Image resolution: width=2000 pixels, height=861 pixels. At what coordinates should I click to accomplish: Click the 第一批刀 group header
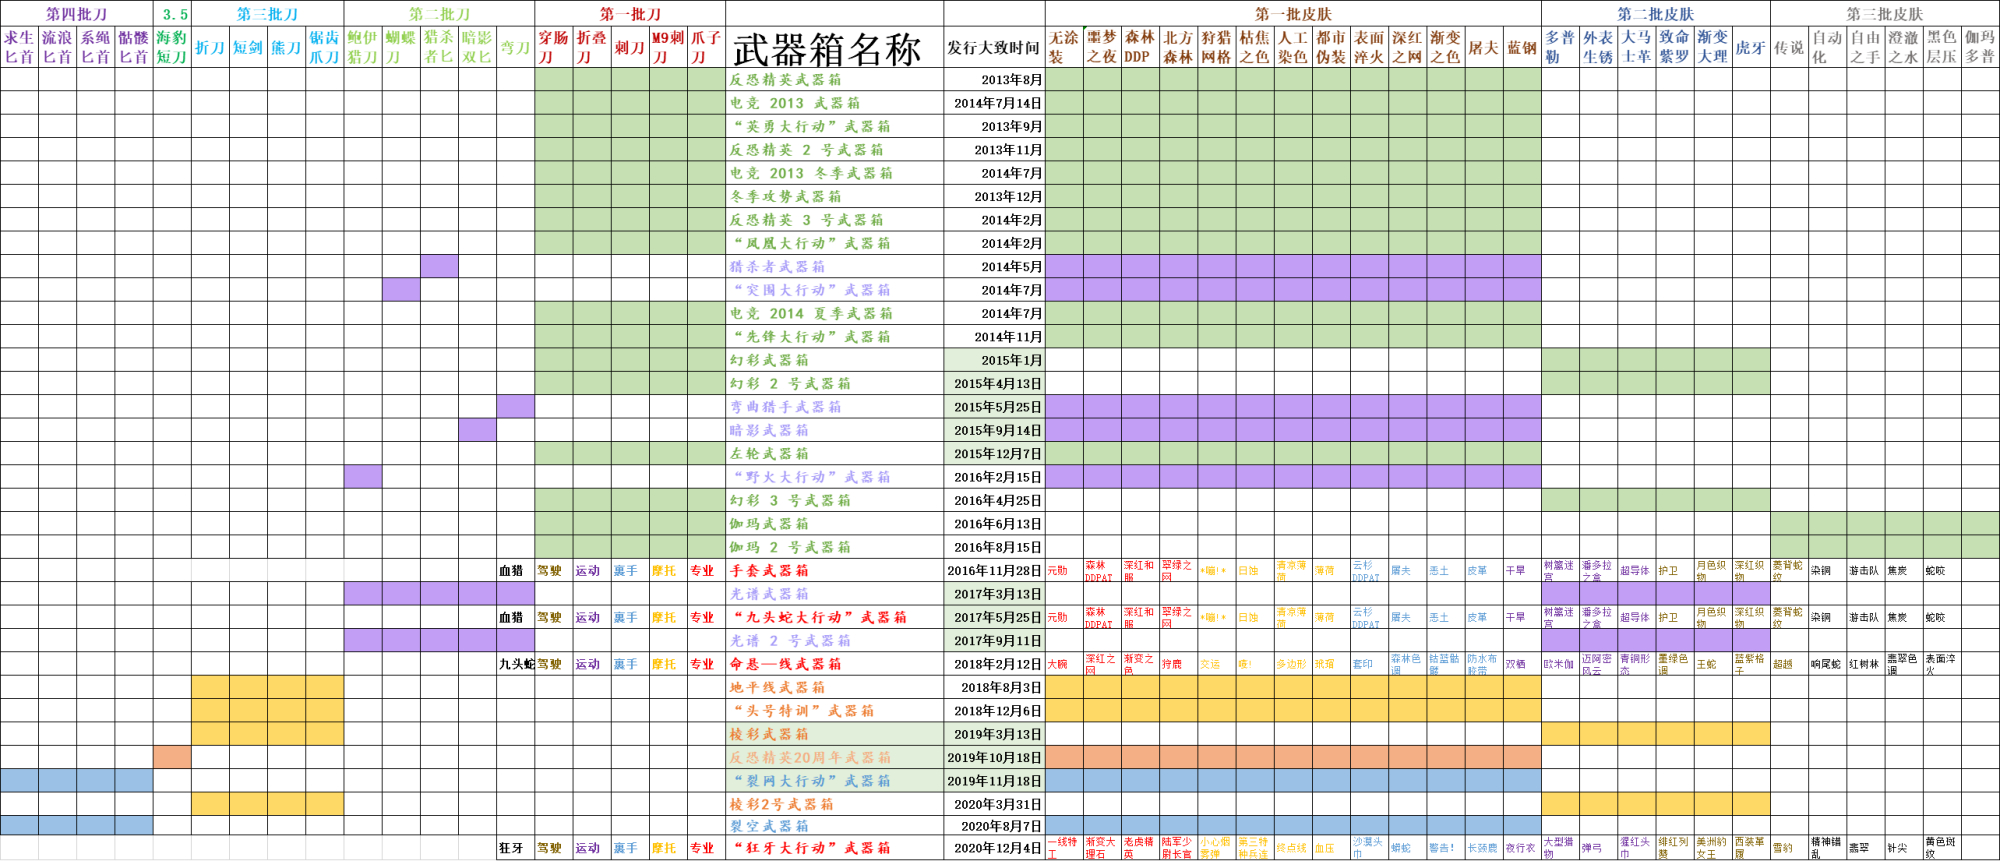click(x=630, y=14)
